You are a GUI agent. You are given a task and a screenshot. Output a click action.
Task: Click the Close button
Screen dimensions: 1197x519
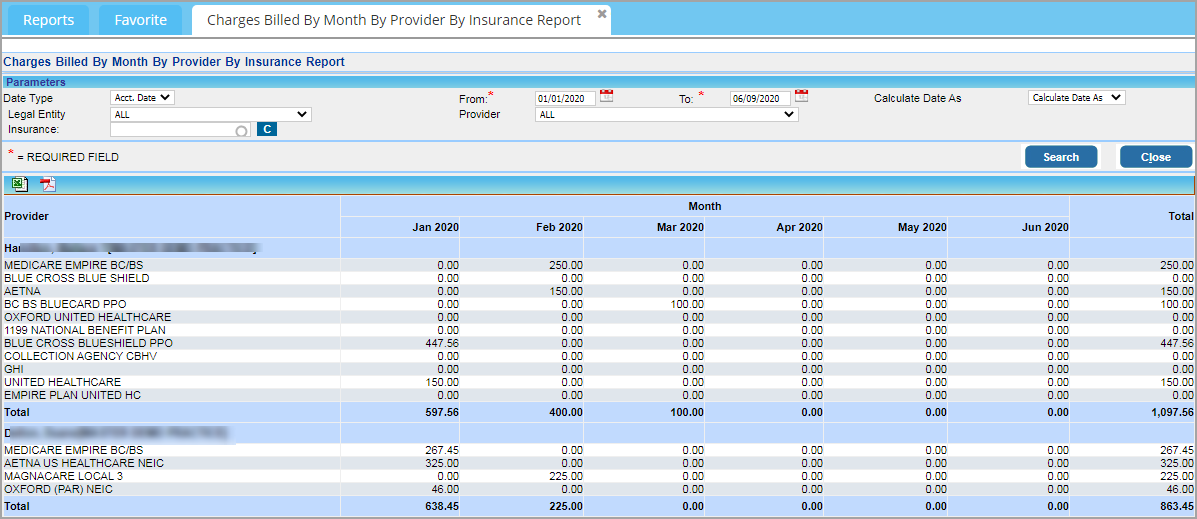tap(1156, 156)
